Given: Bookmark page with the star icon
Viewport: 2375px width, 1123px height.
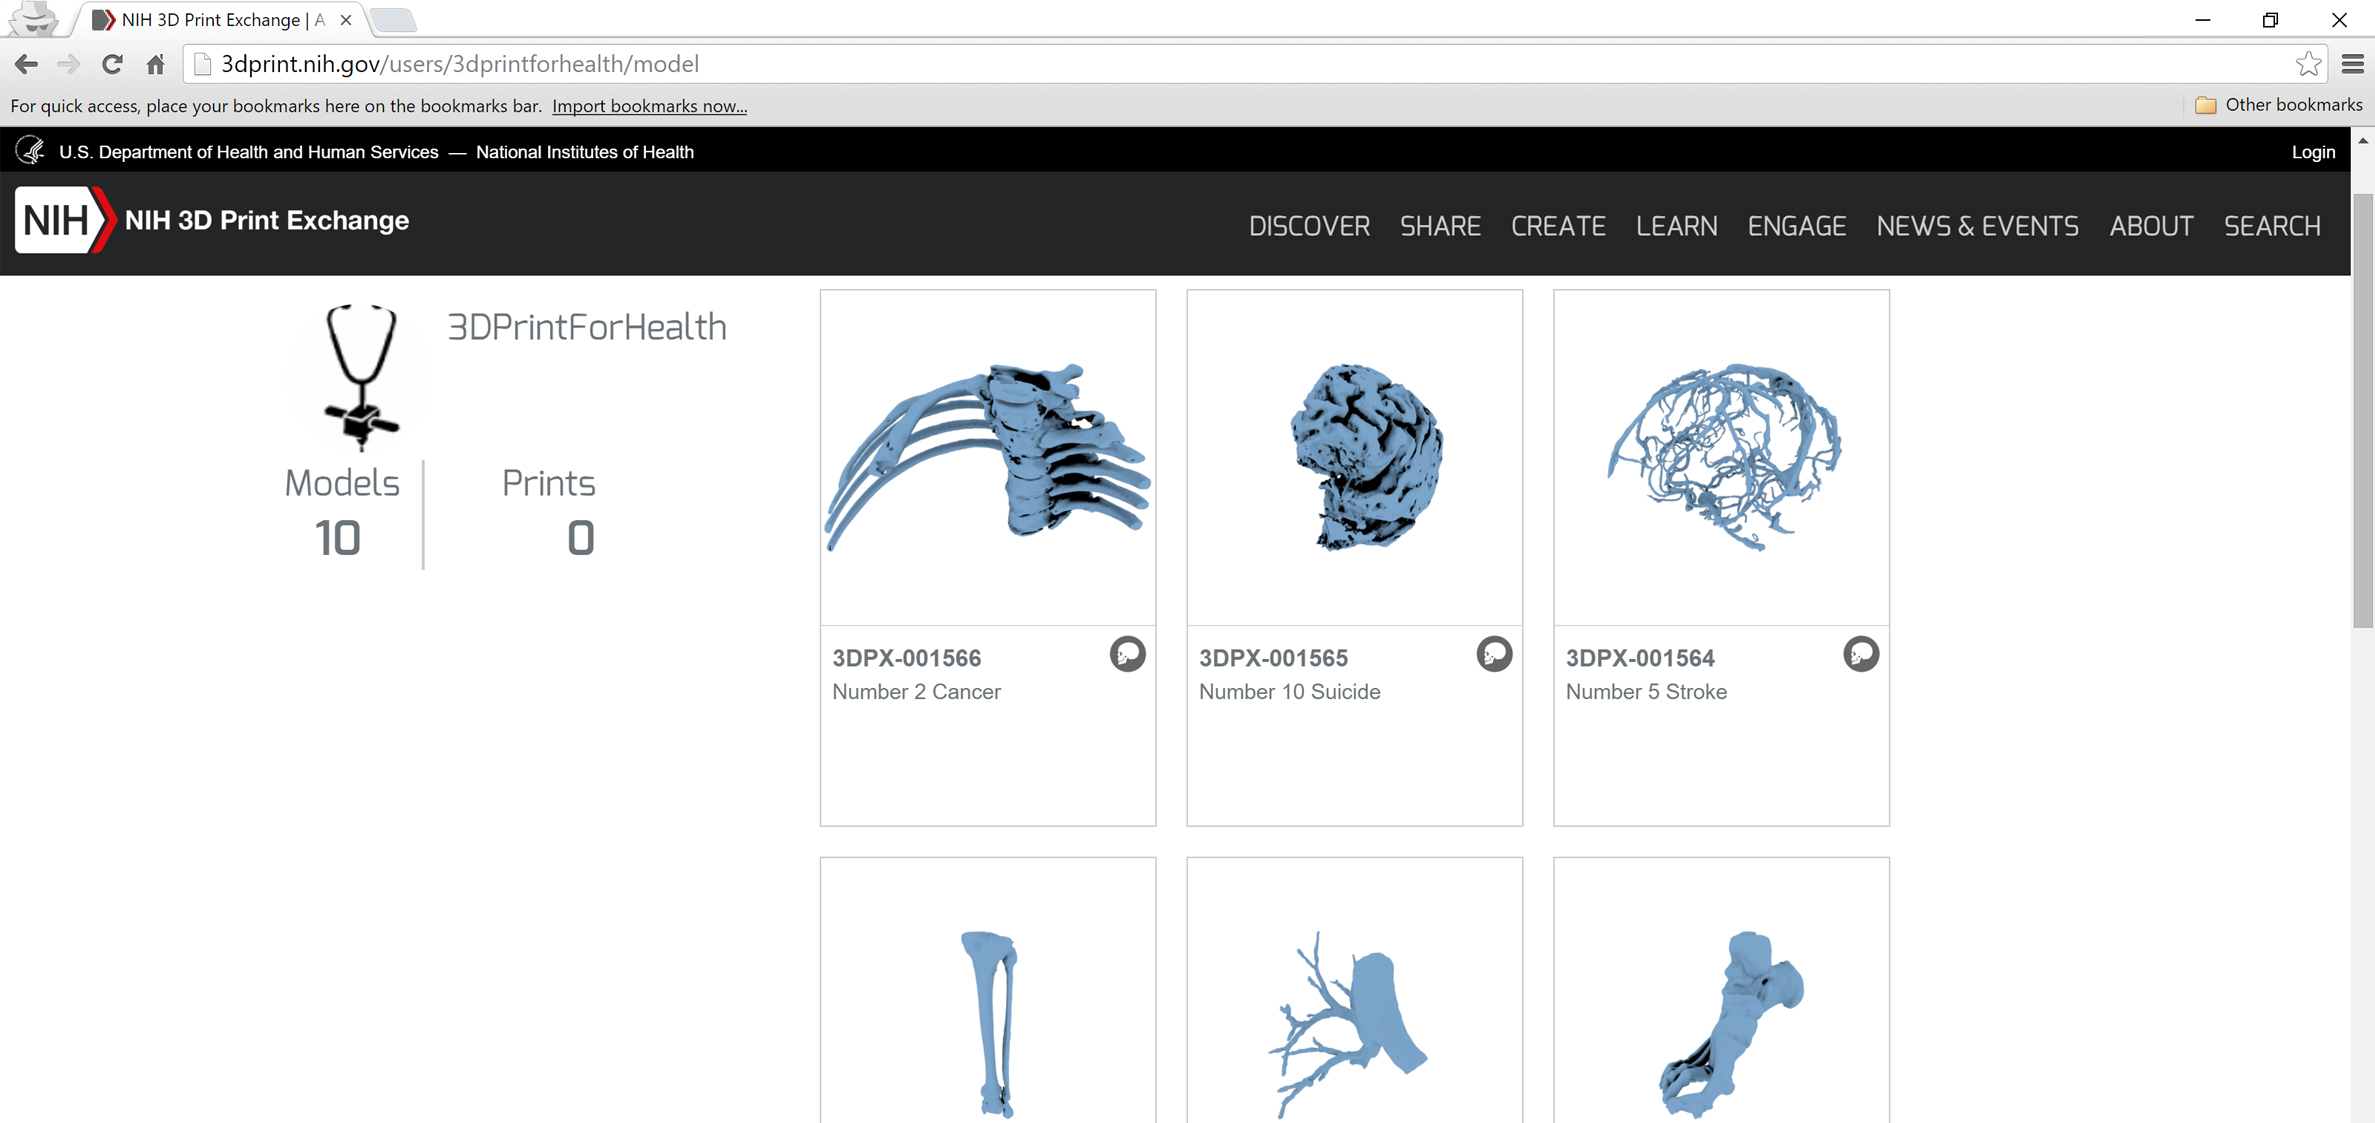Looking at the screenshot, I should (x=2308, y=65).
